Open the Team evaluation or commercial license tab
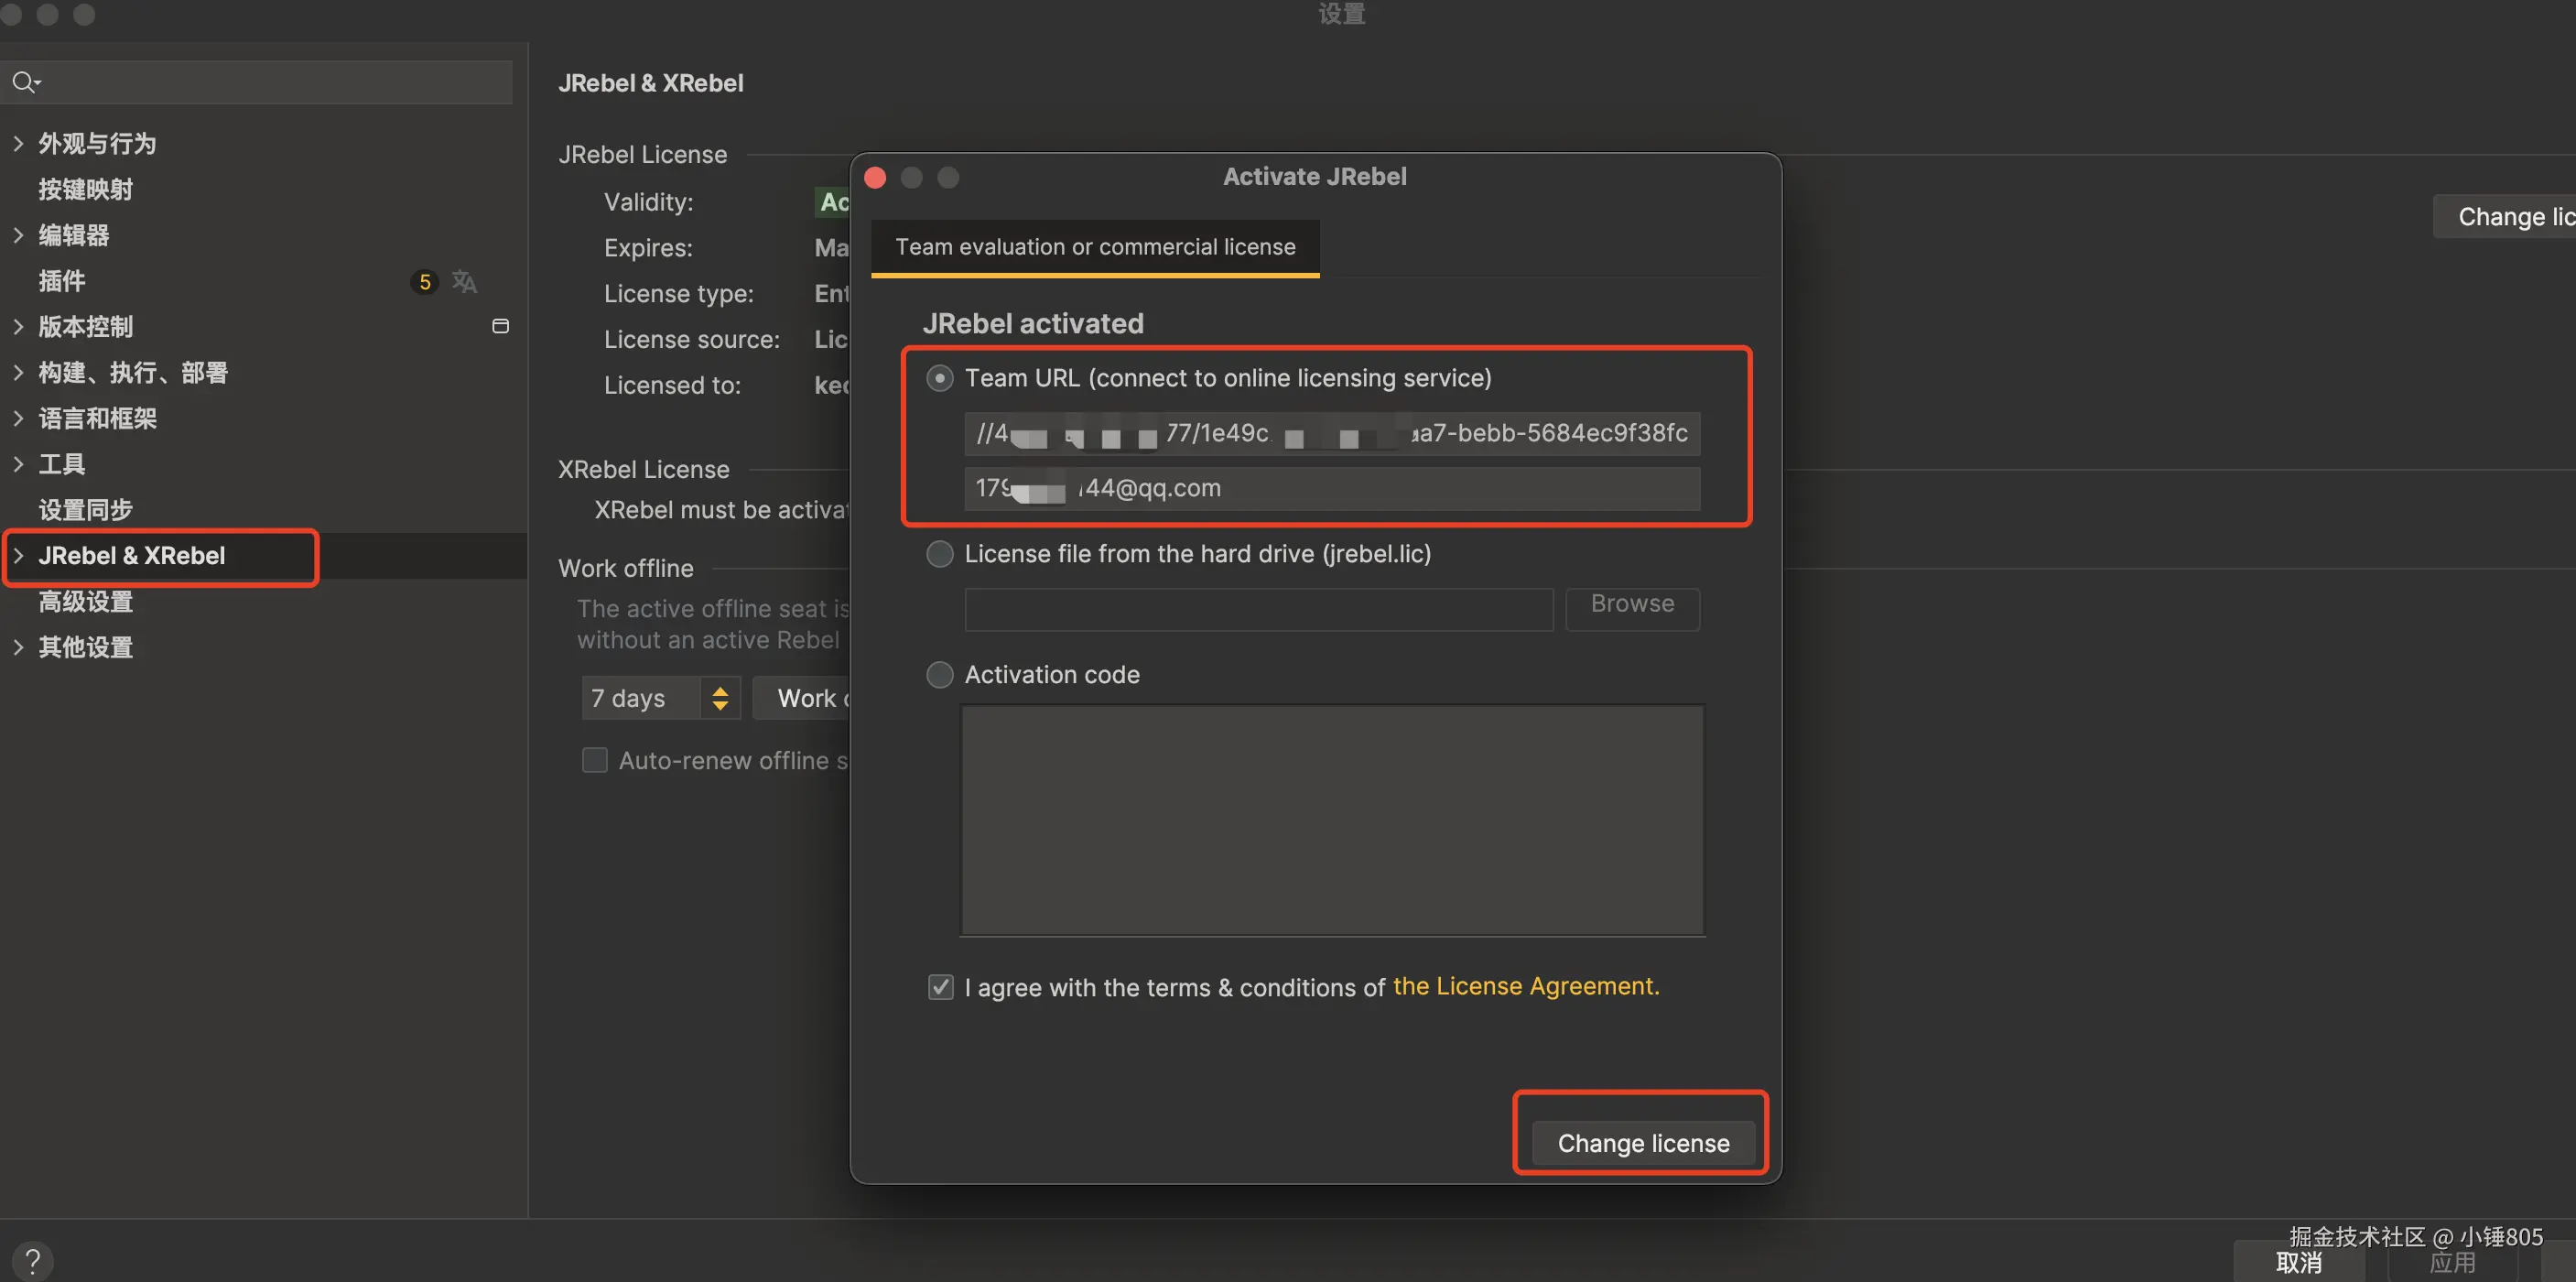 [1095, 247]
